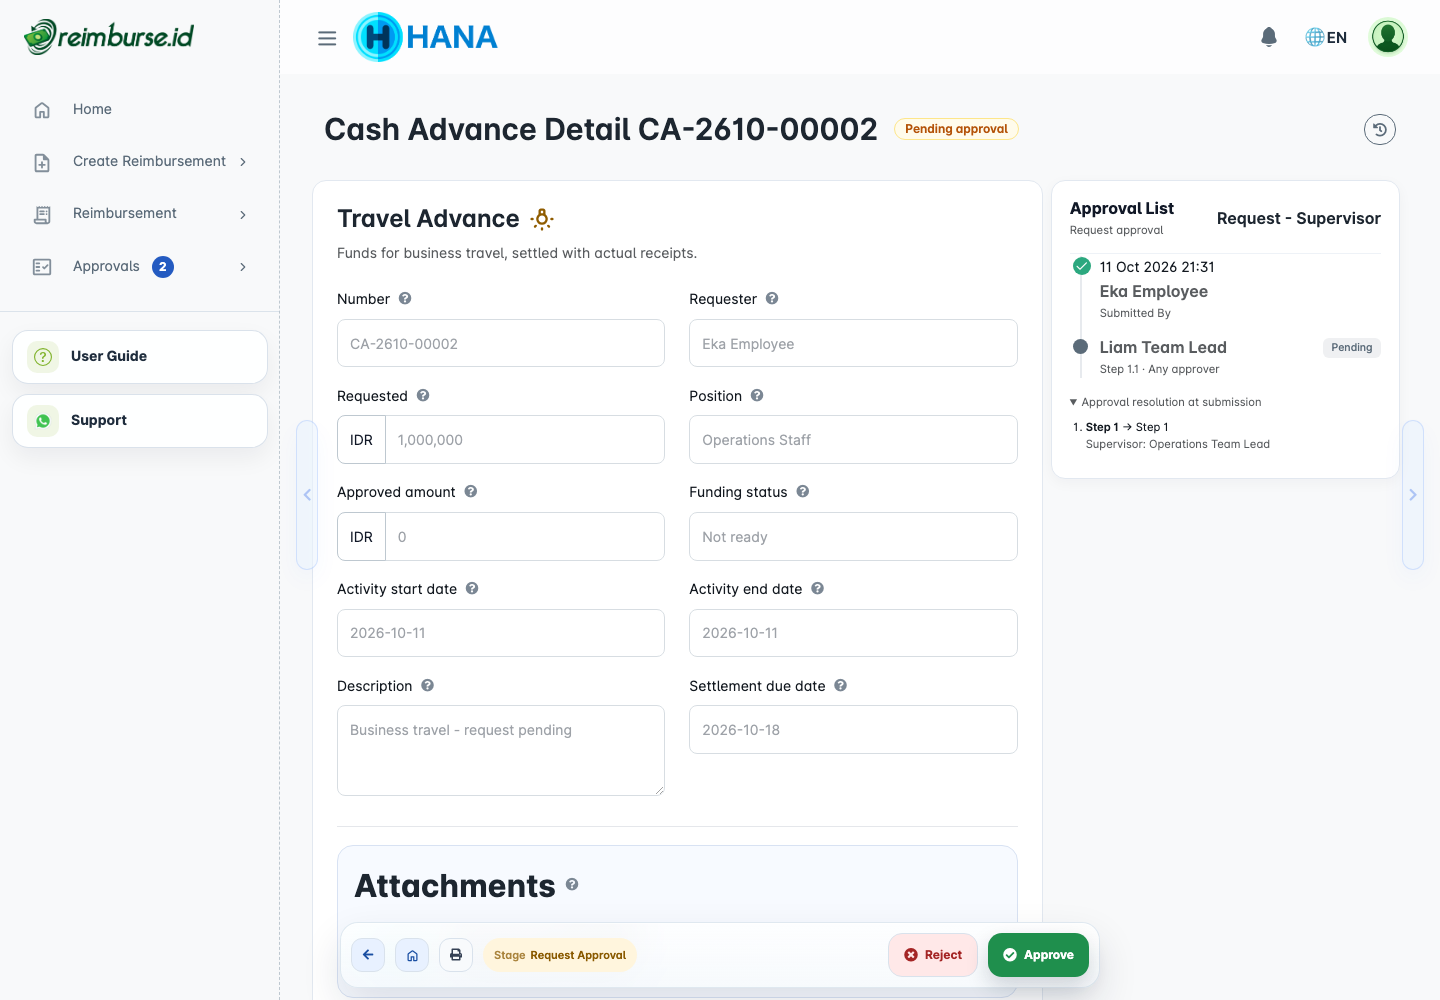Click the help icon next to Requester

tap(772, 298)
